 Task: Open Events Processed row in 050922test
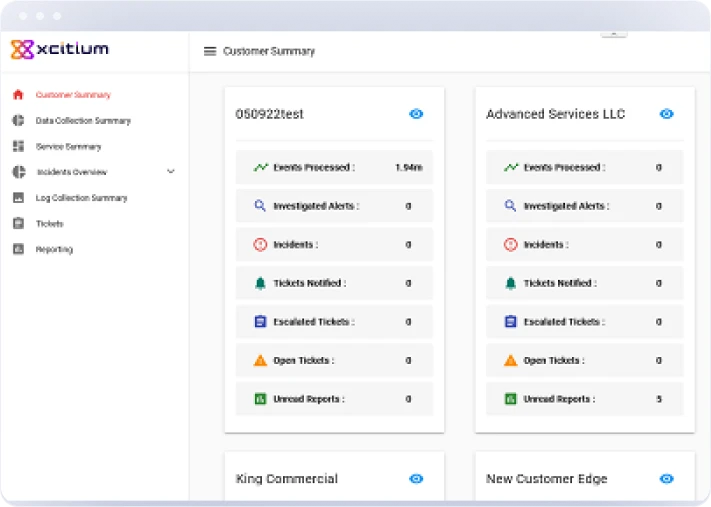334,167
